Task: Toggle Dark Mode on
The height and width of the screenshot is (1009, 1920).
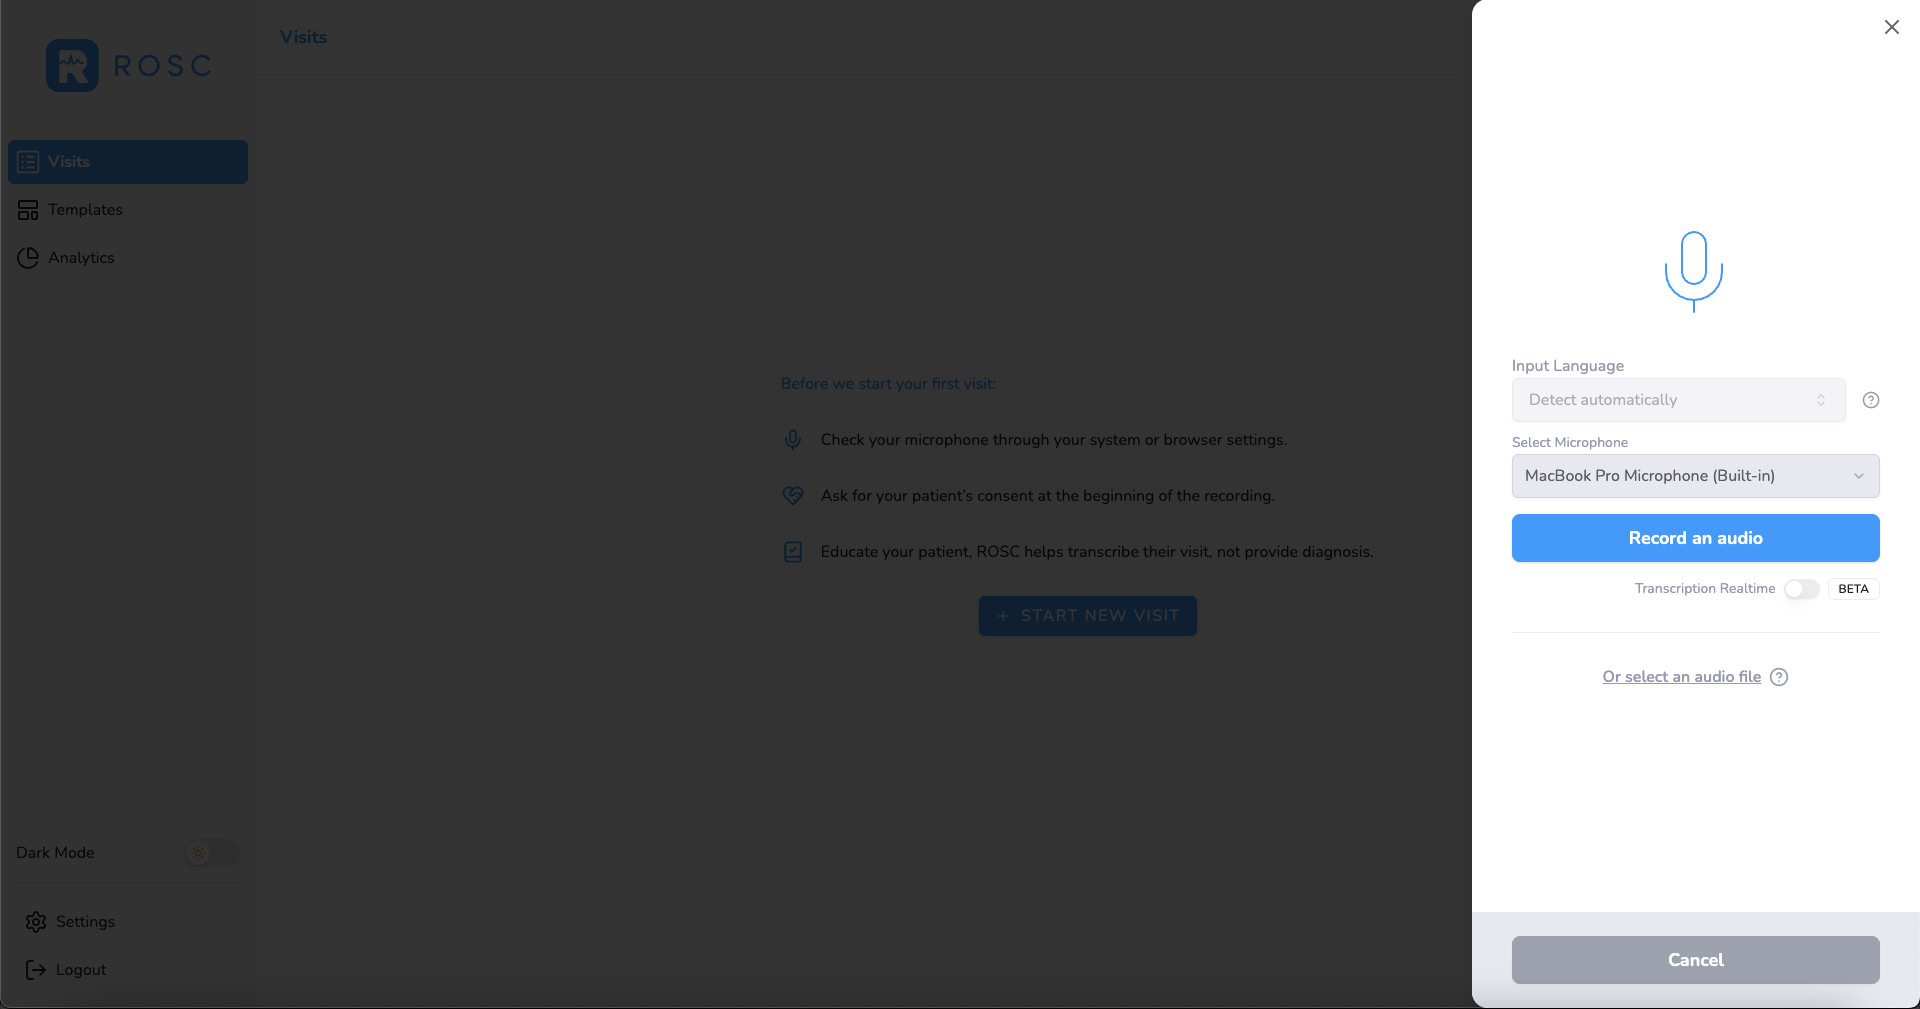Action: tap(210, 853)
